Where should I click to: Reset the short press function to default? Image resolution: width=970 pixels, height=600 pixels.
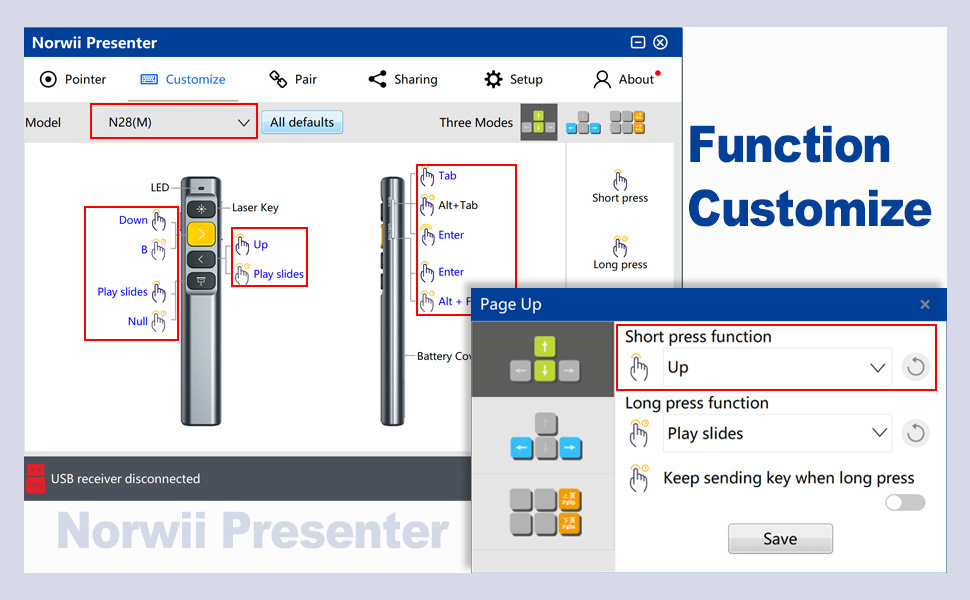coord(915,367)
